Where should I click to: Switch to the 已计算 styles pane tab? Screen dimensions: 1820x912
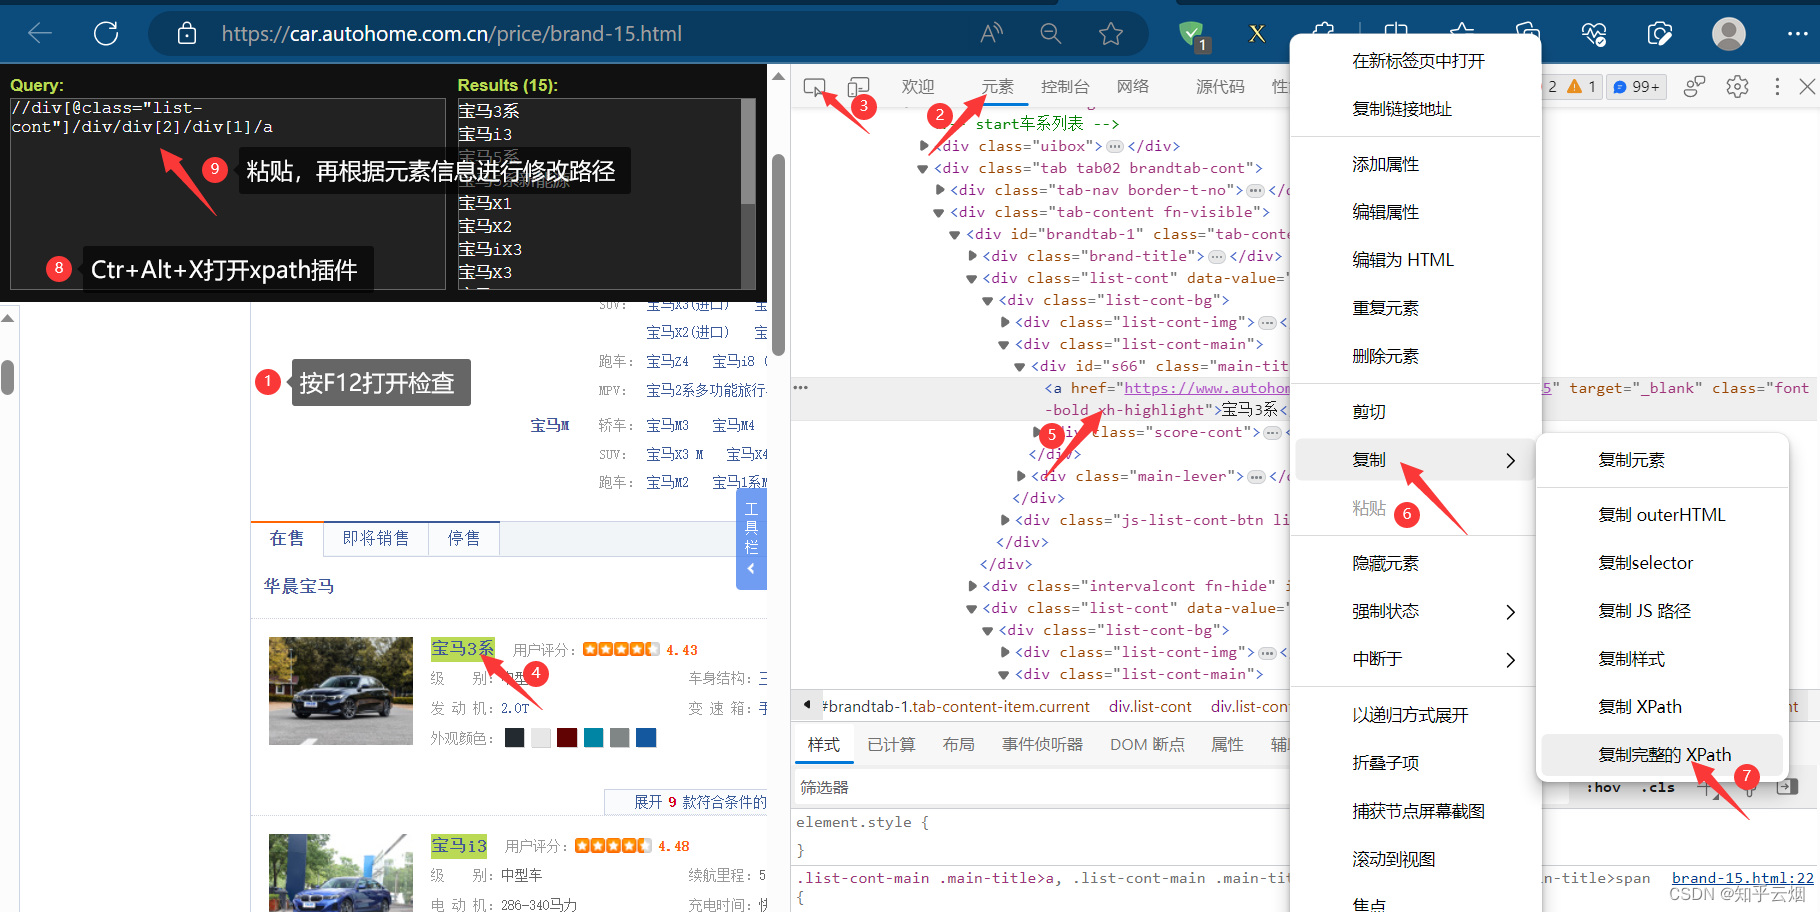(x=891, y=744)
